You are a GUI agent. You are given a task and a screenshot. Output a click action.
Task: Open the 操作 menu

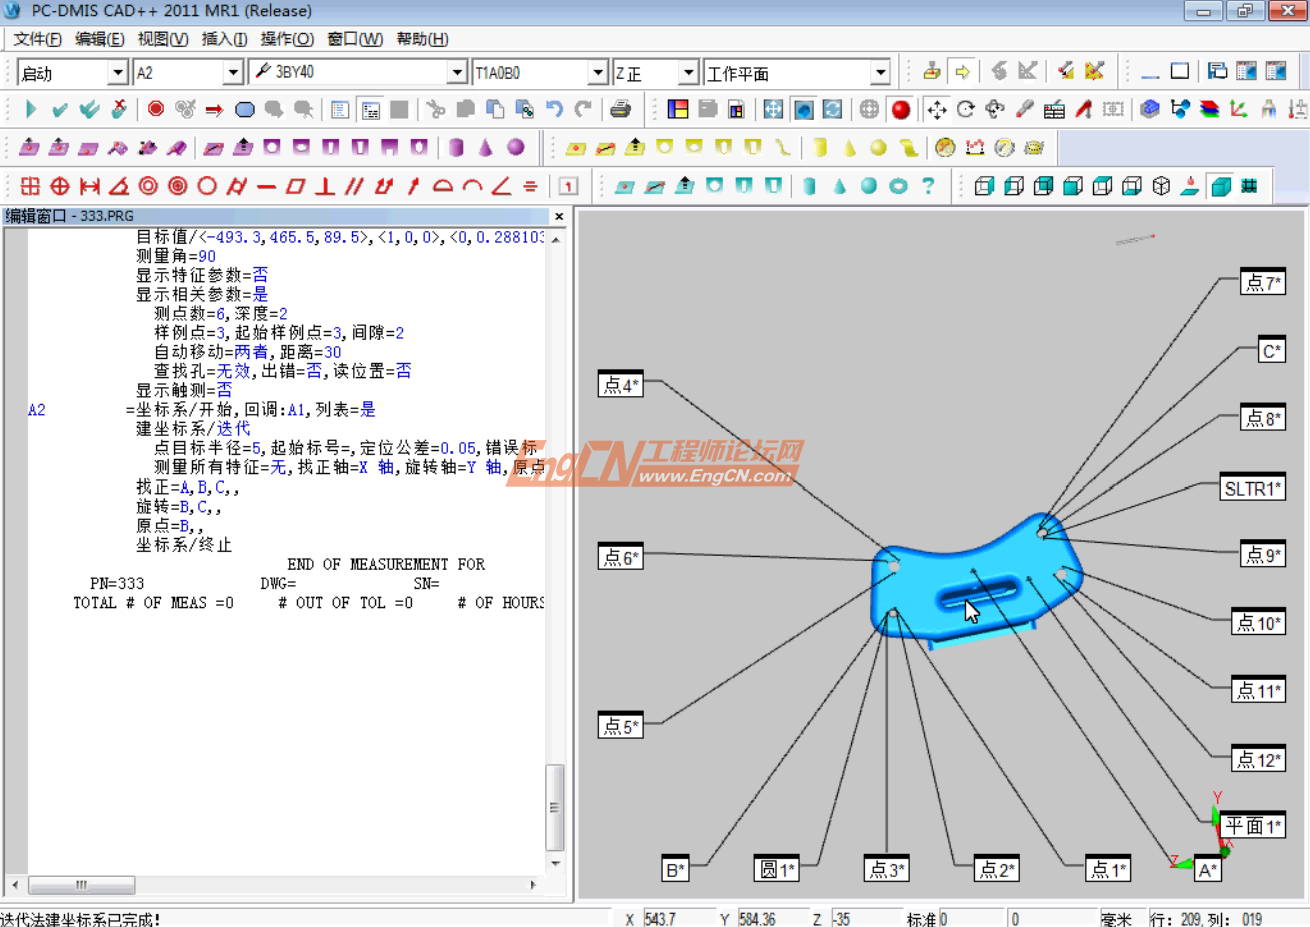pyautogui.click(x=287, y=39)
